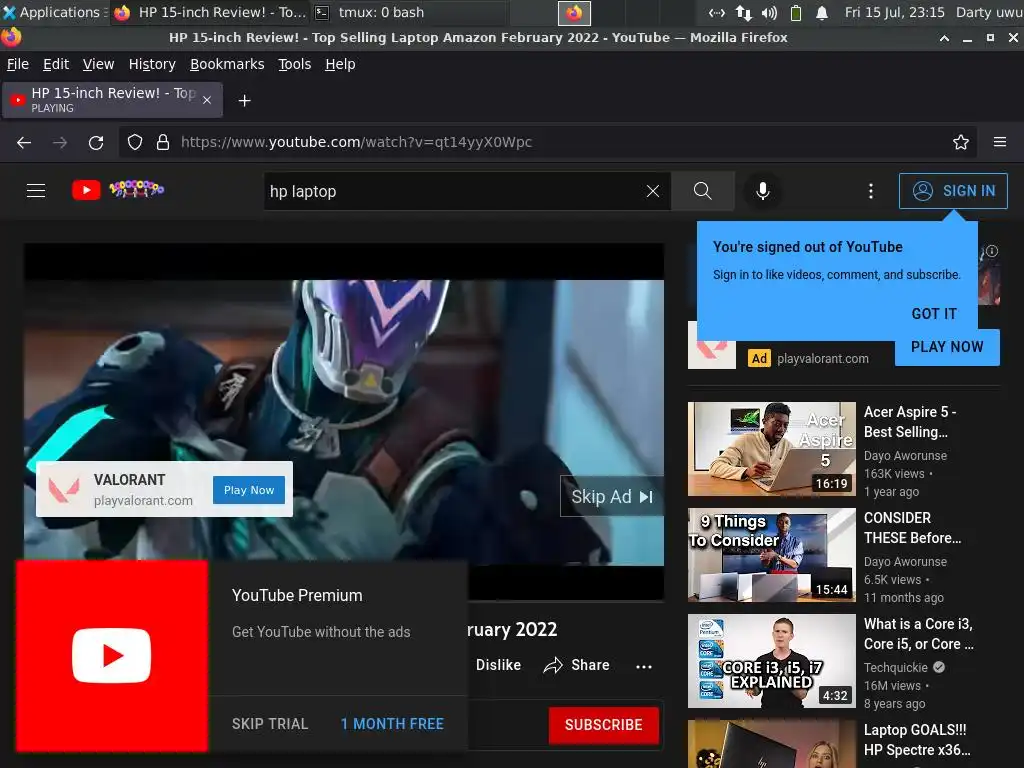Open a new tab with plus
The height and width of the screenshot is (768, 1024).
pos(244,101)
